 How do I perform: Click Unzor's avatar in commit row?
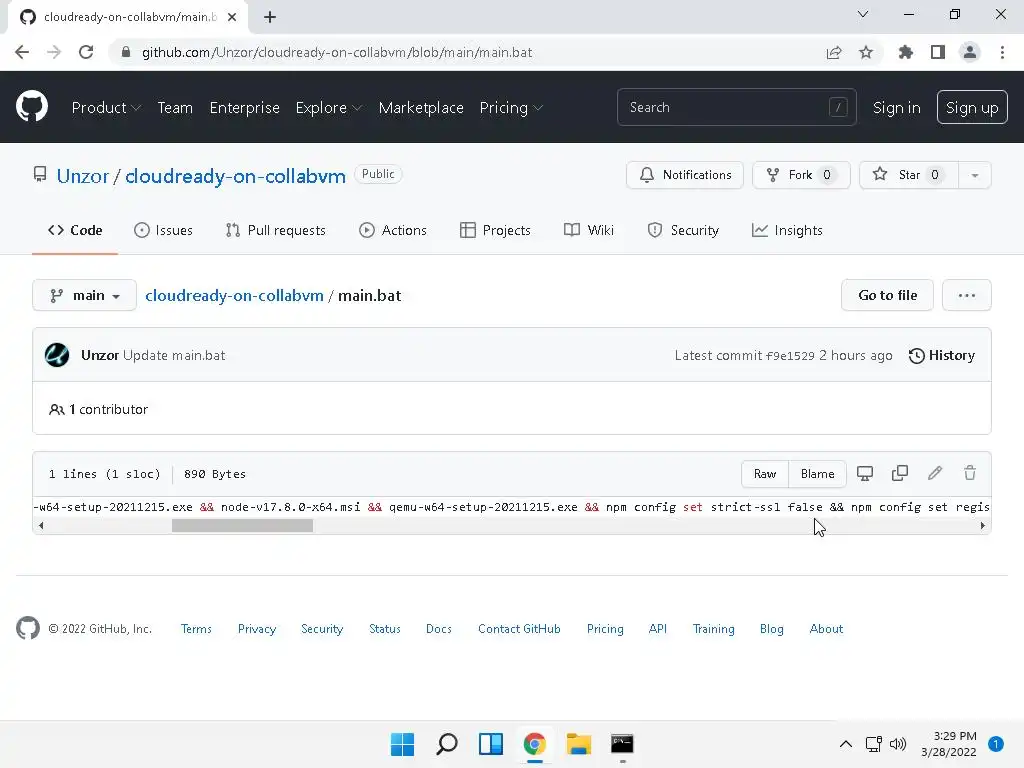pyautogui.click(x=57, y=355)
